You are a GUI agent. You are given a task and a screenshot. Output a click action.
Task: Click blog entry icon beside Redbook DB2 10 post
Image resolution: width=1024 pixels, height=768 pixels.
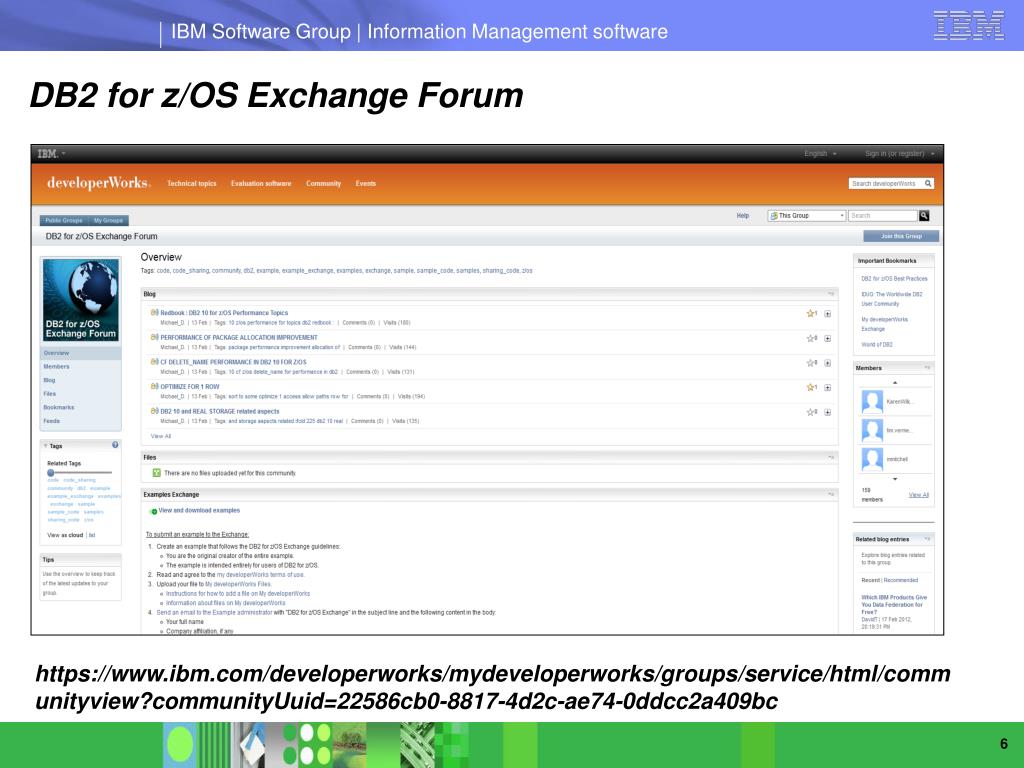[x=154, y=313]
